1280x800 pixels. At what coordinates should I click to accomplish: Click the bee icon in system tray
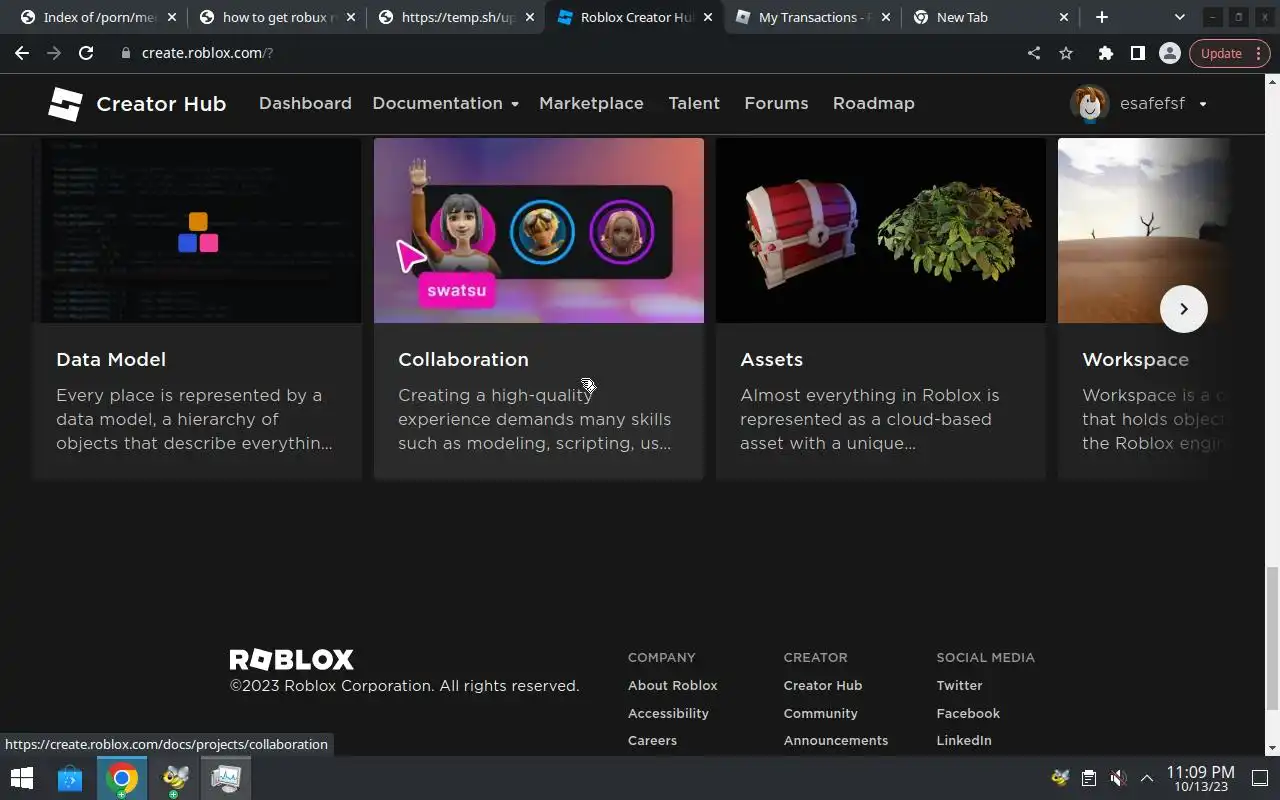1060,777
